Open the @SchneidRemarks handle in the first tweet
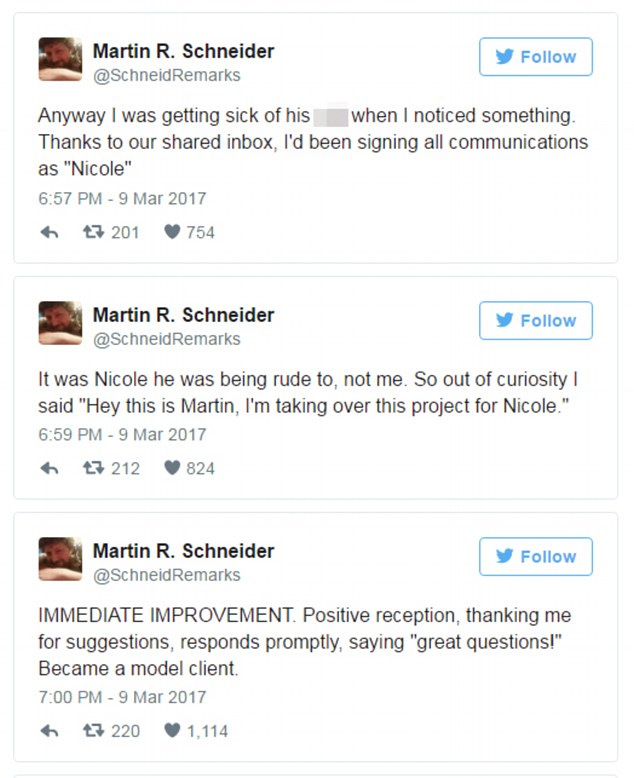Viewport: 634px width, 778px height. (x=166, y=75)
